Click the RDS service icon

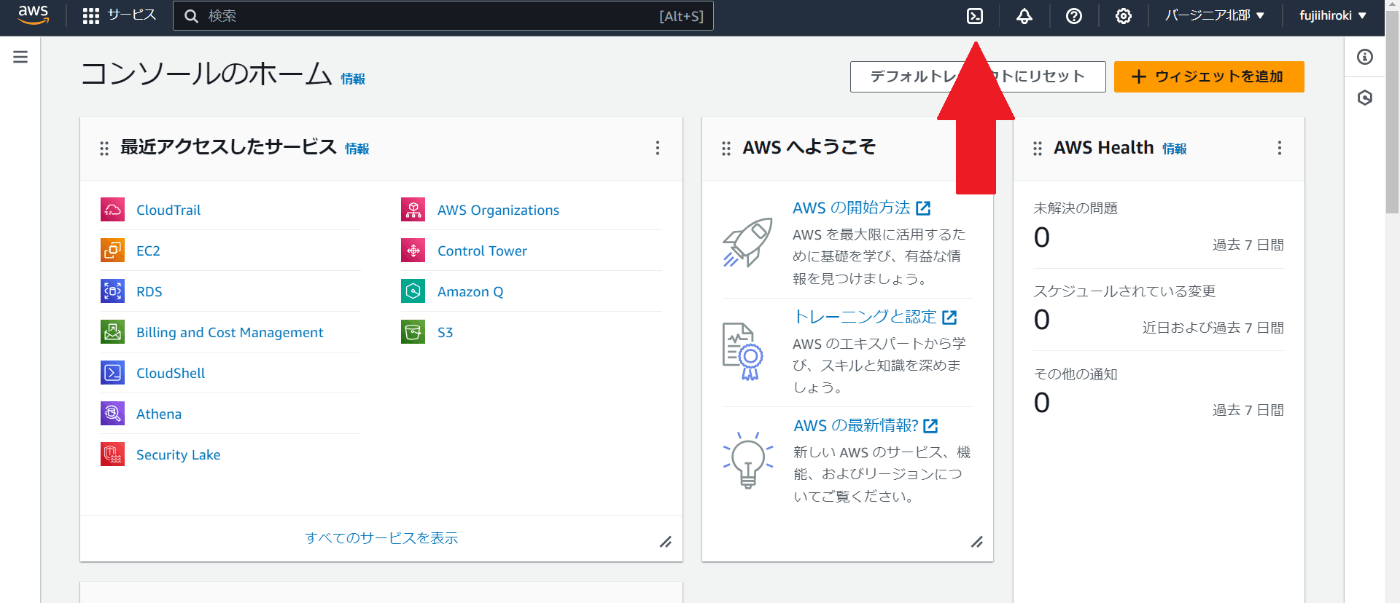112,292
